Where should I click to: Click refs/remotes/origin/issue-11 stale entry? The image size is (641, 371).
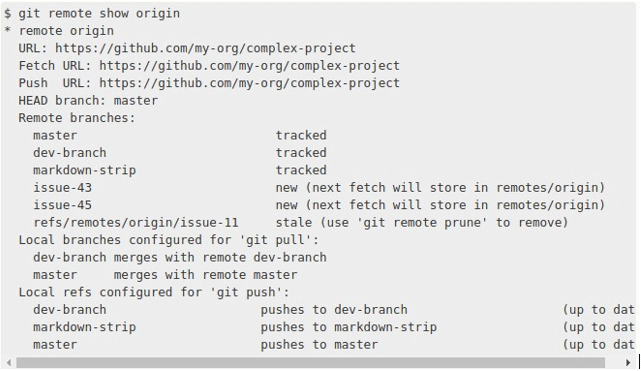tap(135, 223)
